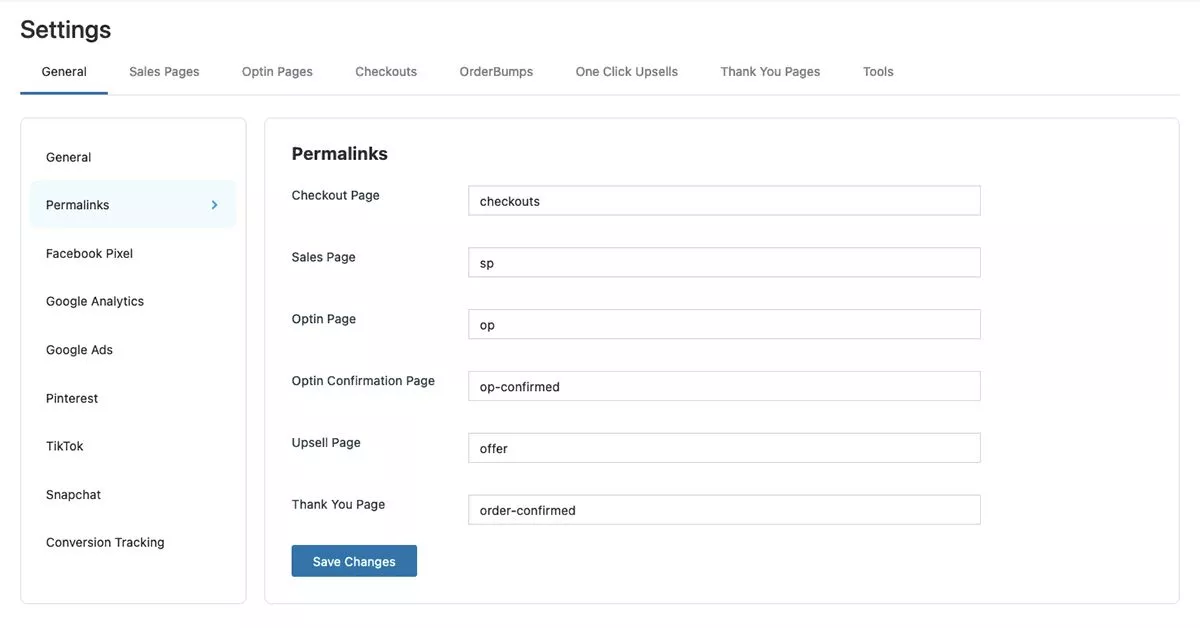The height and width of the screenshot is (628, 1200).
Task: Switch to the General top tab
Action: [64, 72]
